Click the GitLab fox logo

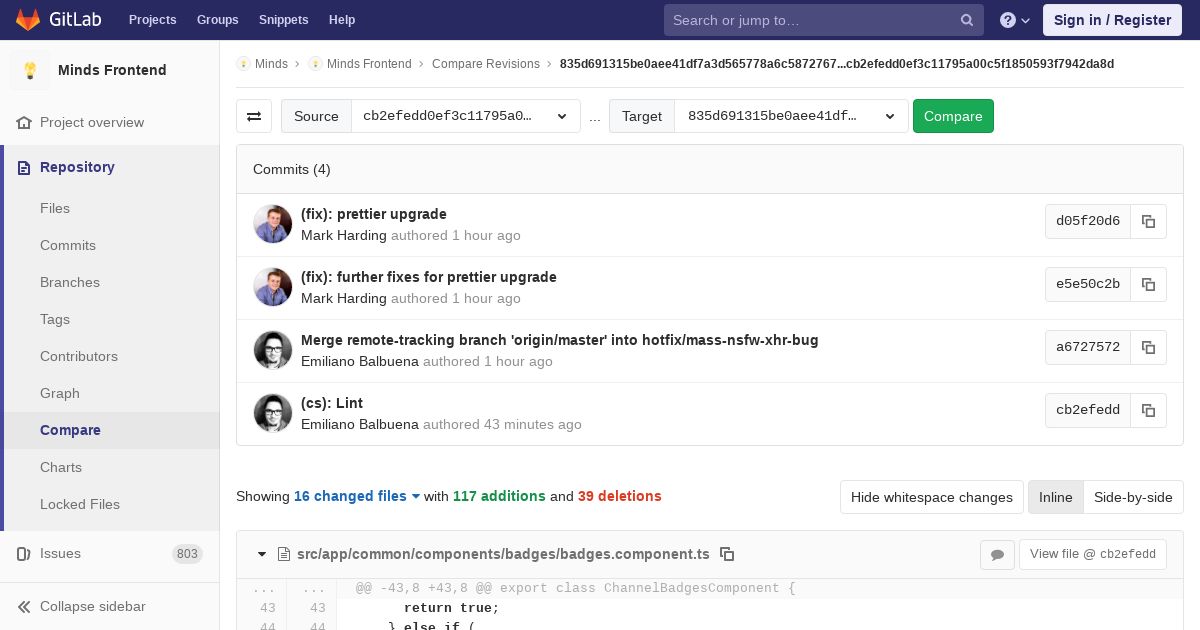(x=28, y=20)
